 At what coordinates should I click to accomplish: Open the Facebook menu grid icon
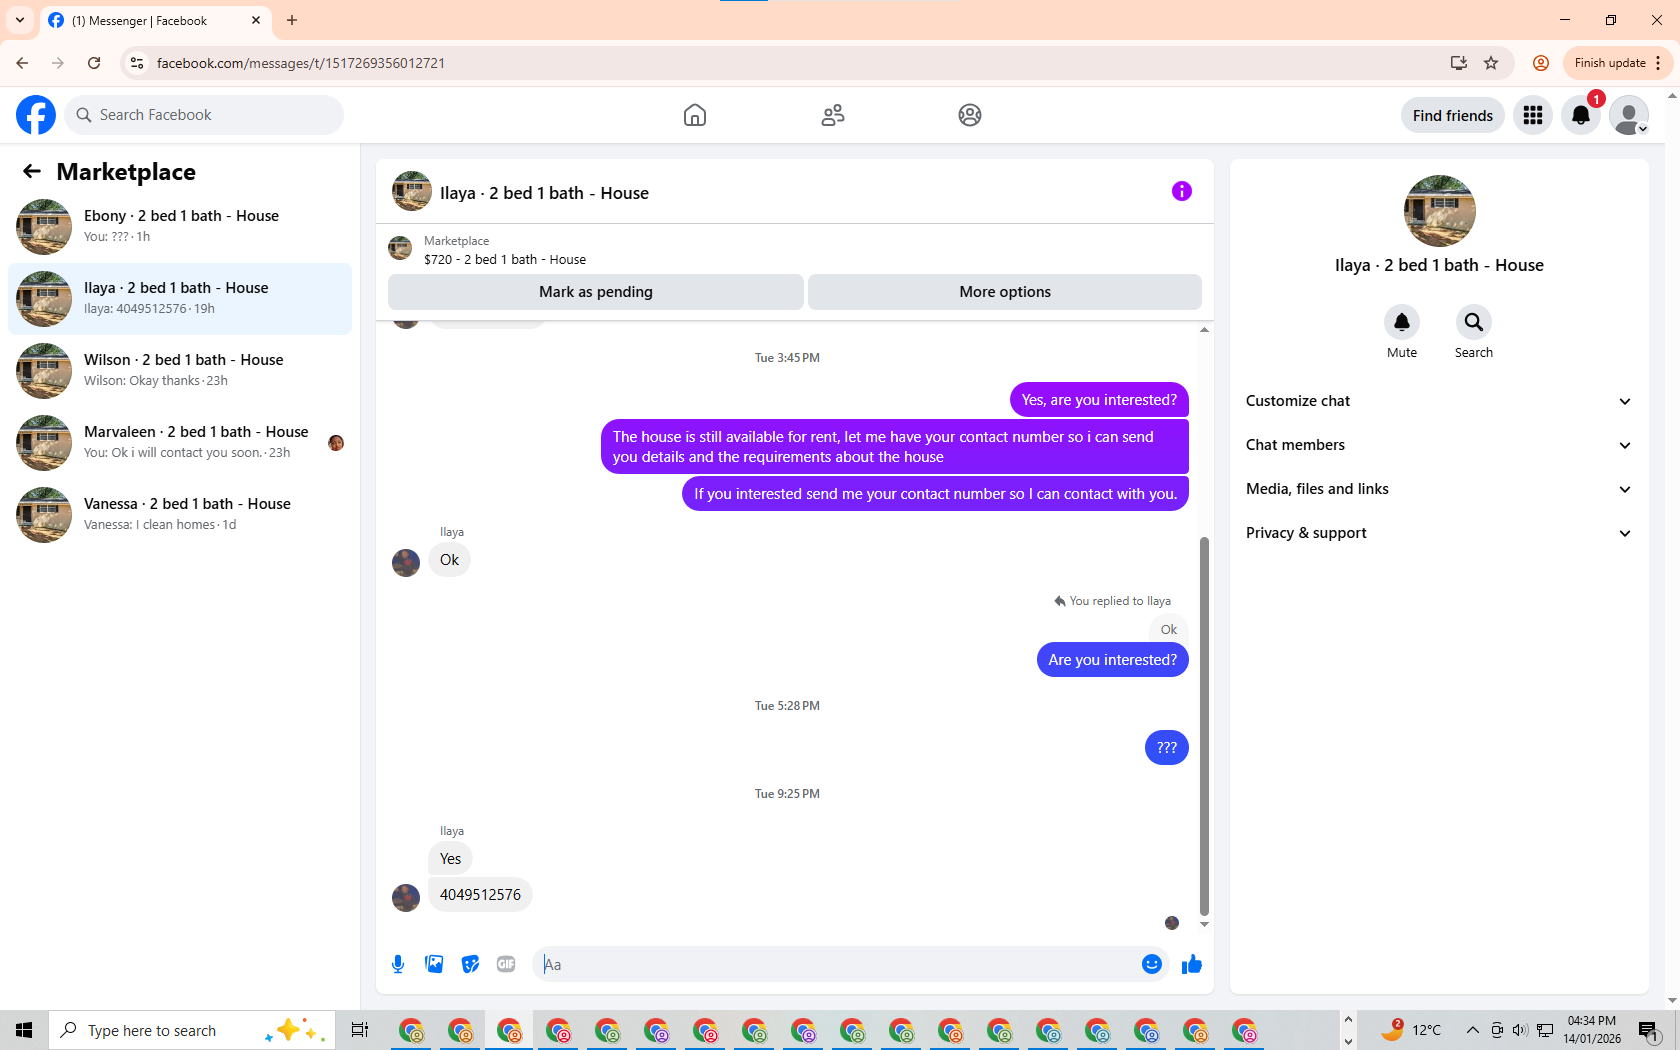point(1533,115)
